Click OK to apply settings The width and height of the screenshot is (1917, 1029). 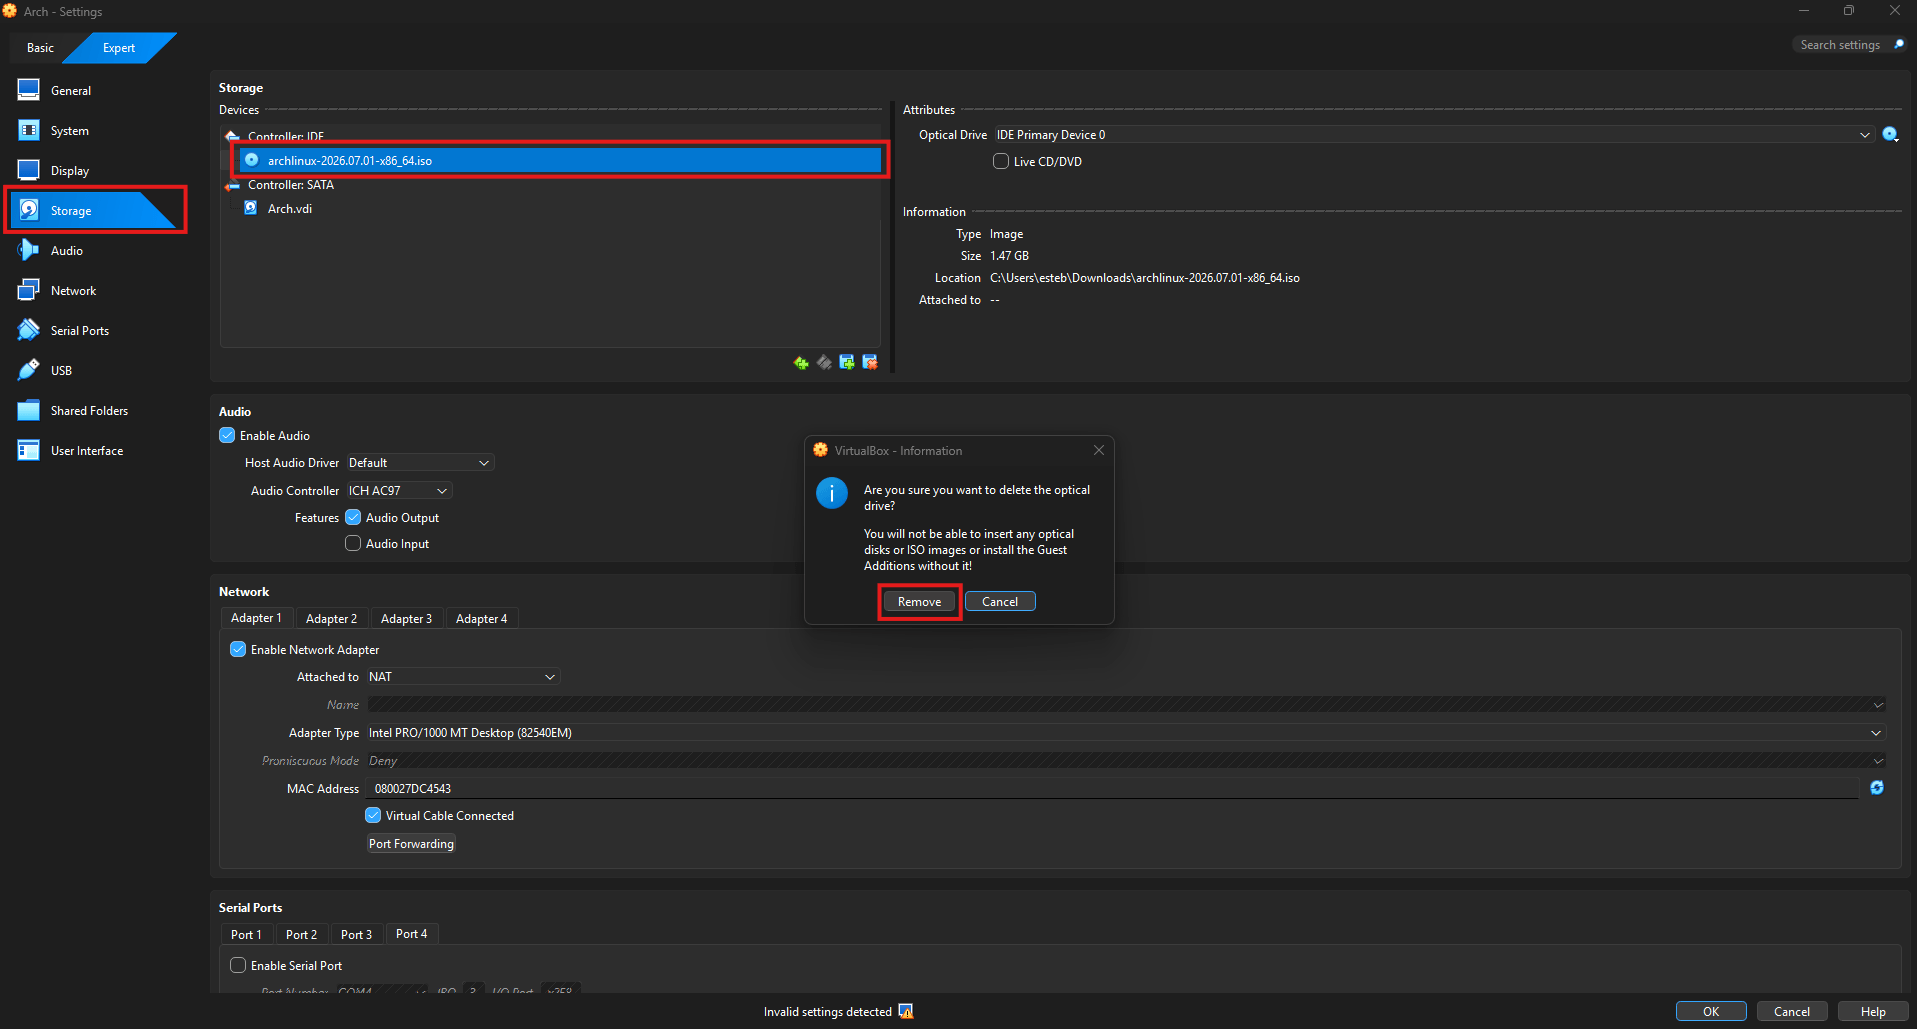point(1711,1011)
